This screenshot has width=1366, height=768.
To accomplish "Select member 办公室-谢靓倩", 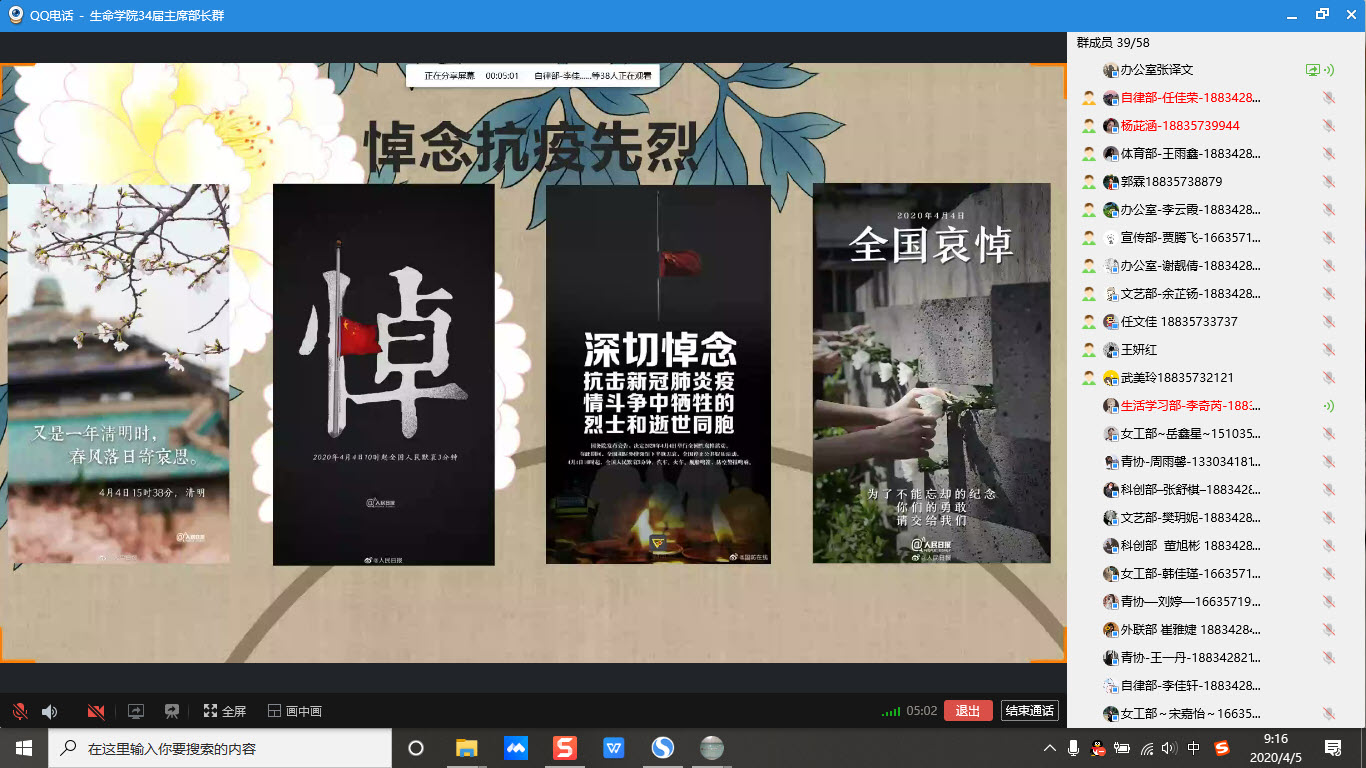I will [1190, 266].
